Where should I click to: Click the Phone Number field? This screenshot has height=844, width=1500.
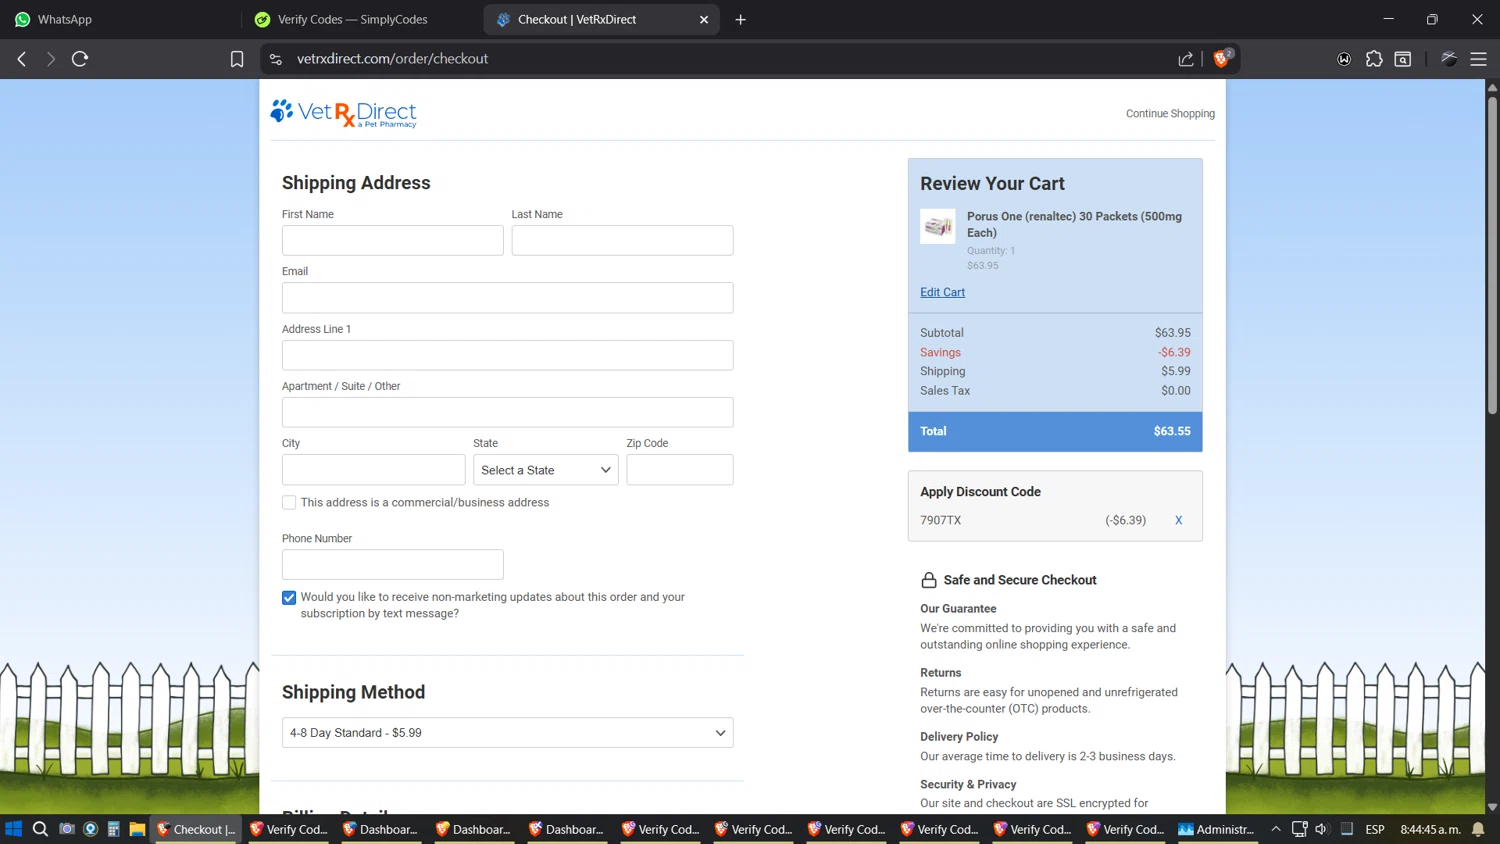tap(393, 565)
